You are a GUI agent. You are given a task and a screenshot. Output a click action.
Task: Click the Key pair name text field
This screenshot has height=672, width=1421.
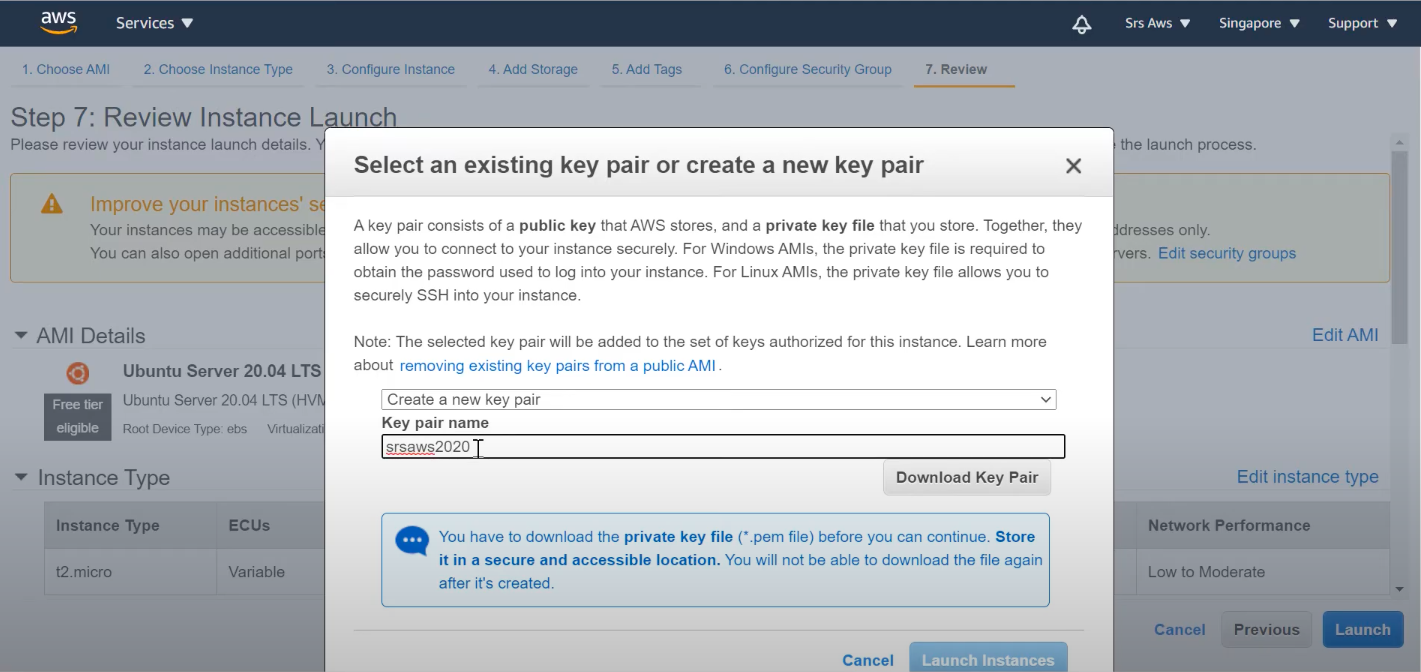click(x=722, y=447)
